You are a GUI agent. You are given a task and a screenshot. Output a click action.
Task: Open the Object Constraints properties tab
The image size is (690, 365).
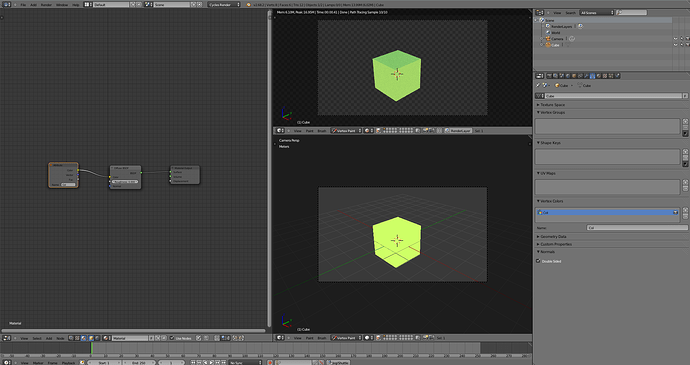580,76
